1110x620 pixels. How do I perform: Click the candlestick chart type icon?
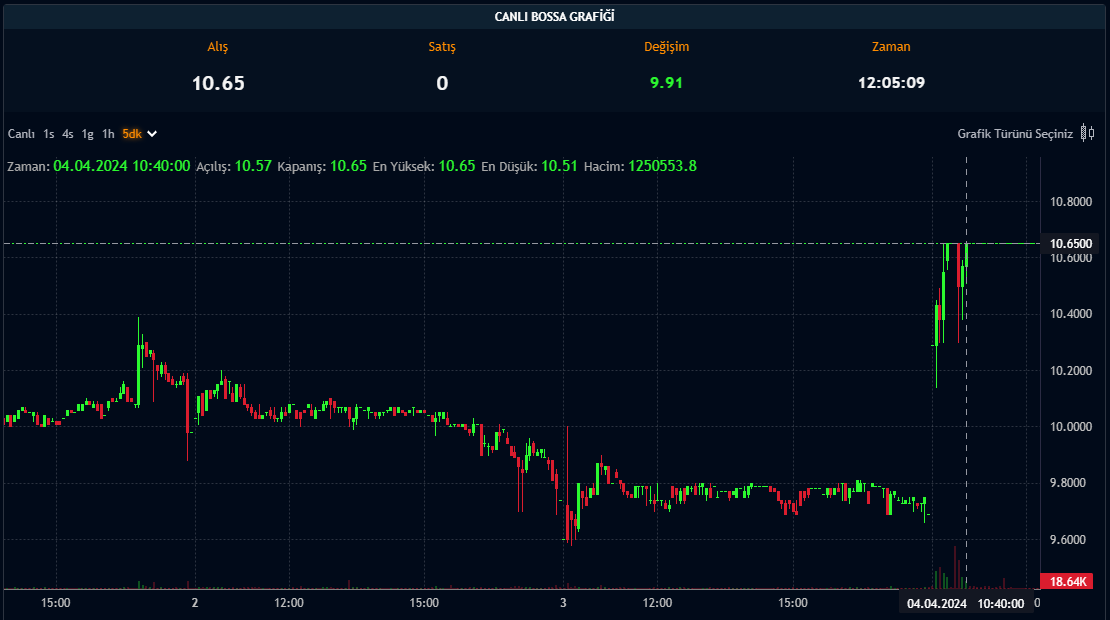(x=1087, y=133)
